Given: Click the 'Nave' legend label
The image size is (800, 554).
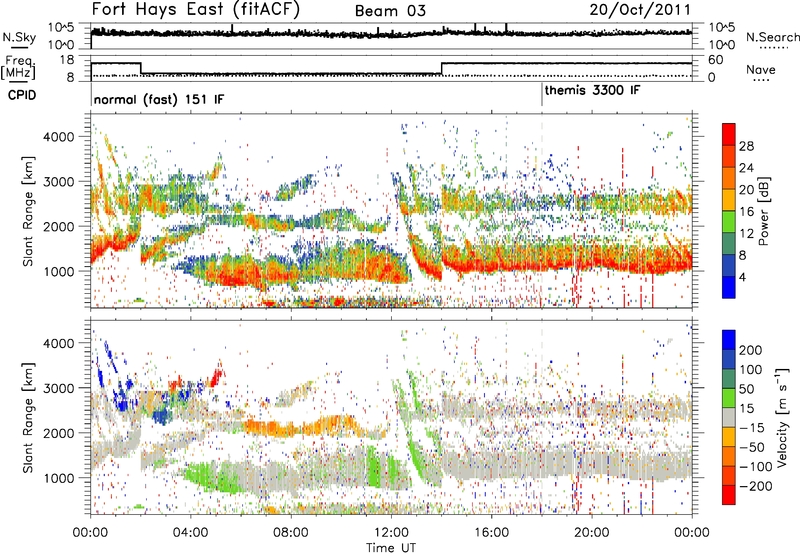Looking at the screenshot, I should pos(761,69).
